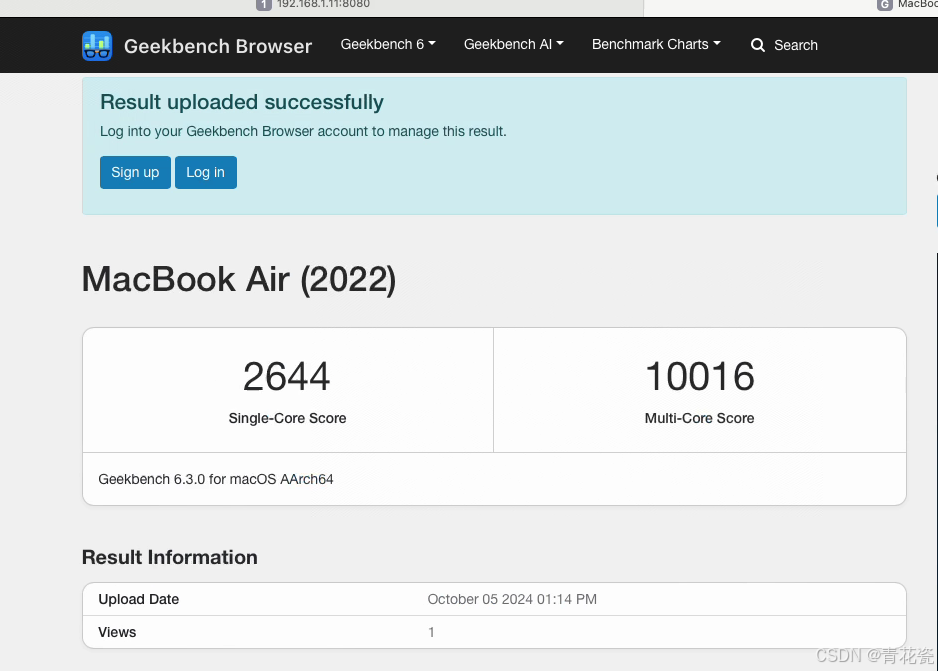Click the 10016 multi-core score value

point(699,376)
